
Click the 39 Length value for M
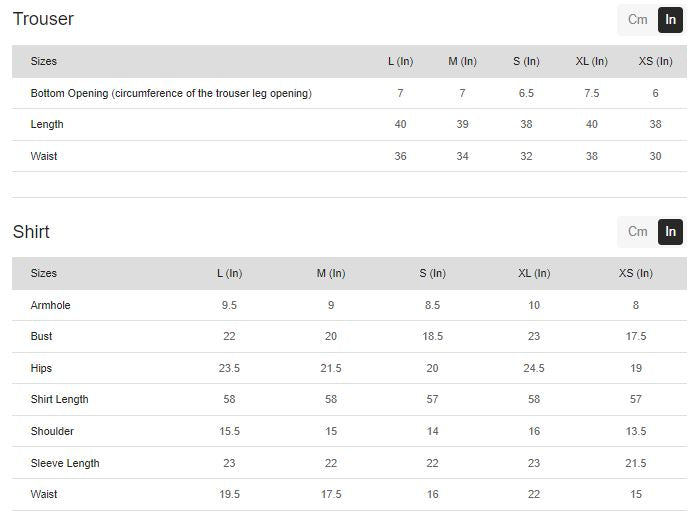pyautogui.click(x=462, y=124)
